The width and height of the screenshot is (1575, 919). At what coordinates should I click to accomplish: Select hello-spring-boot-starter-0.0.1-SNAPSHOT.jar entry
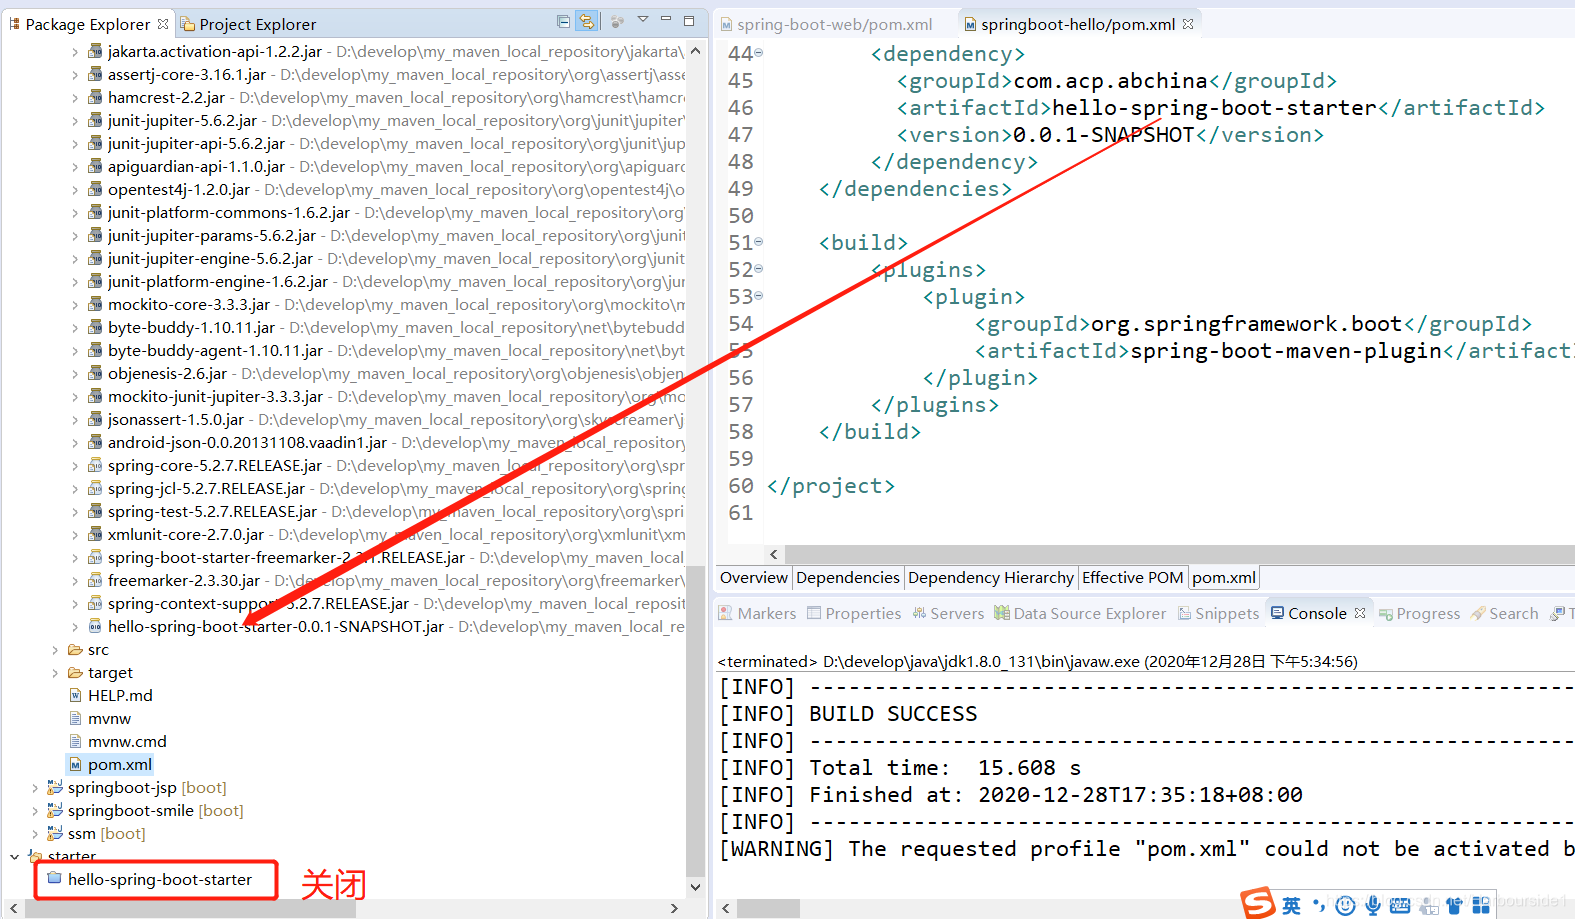coord(276,627)
